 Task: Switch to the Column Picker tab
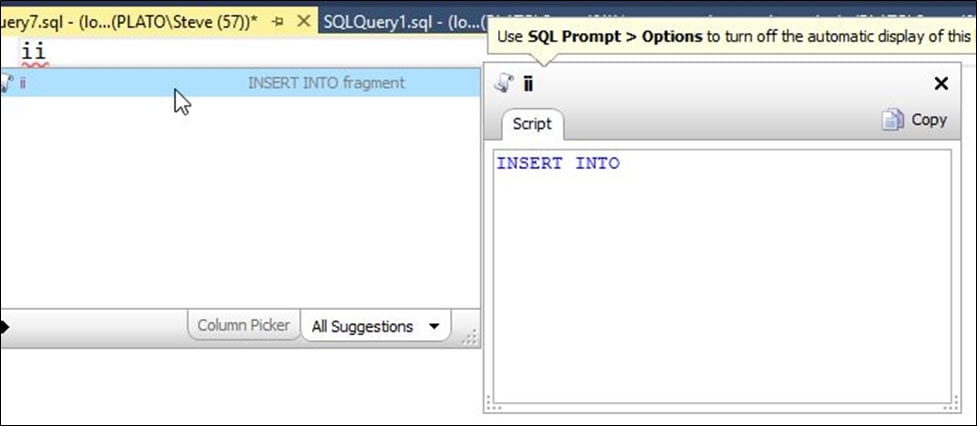click(244, 325)
